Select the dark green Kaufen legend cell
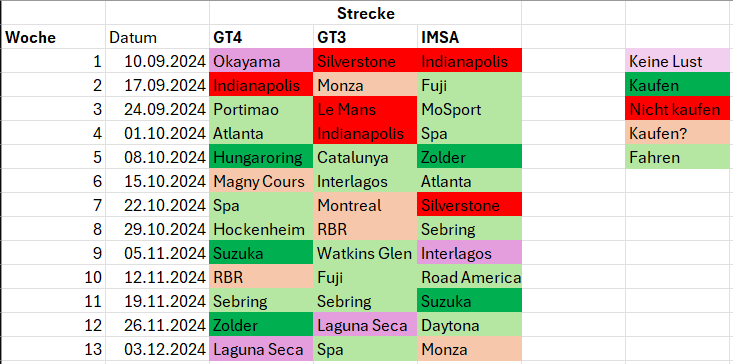 click(679, 85)
